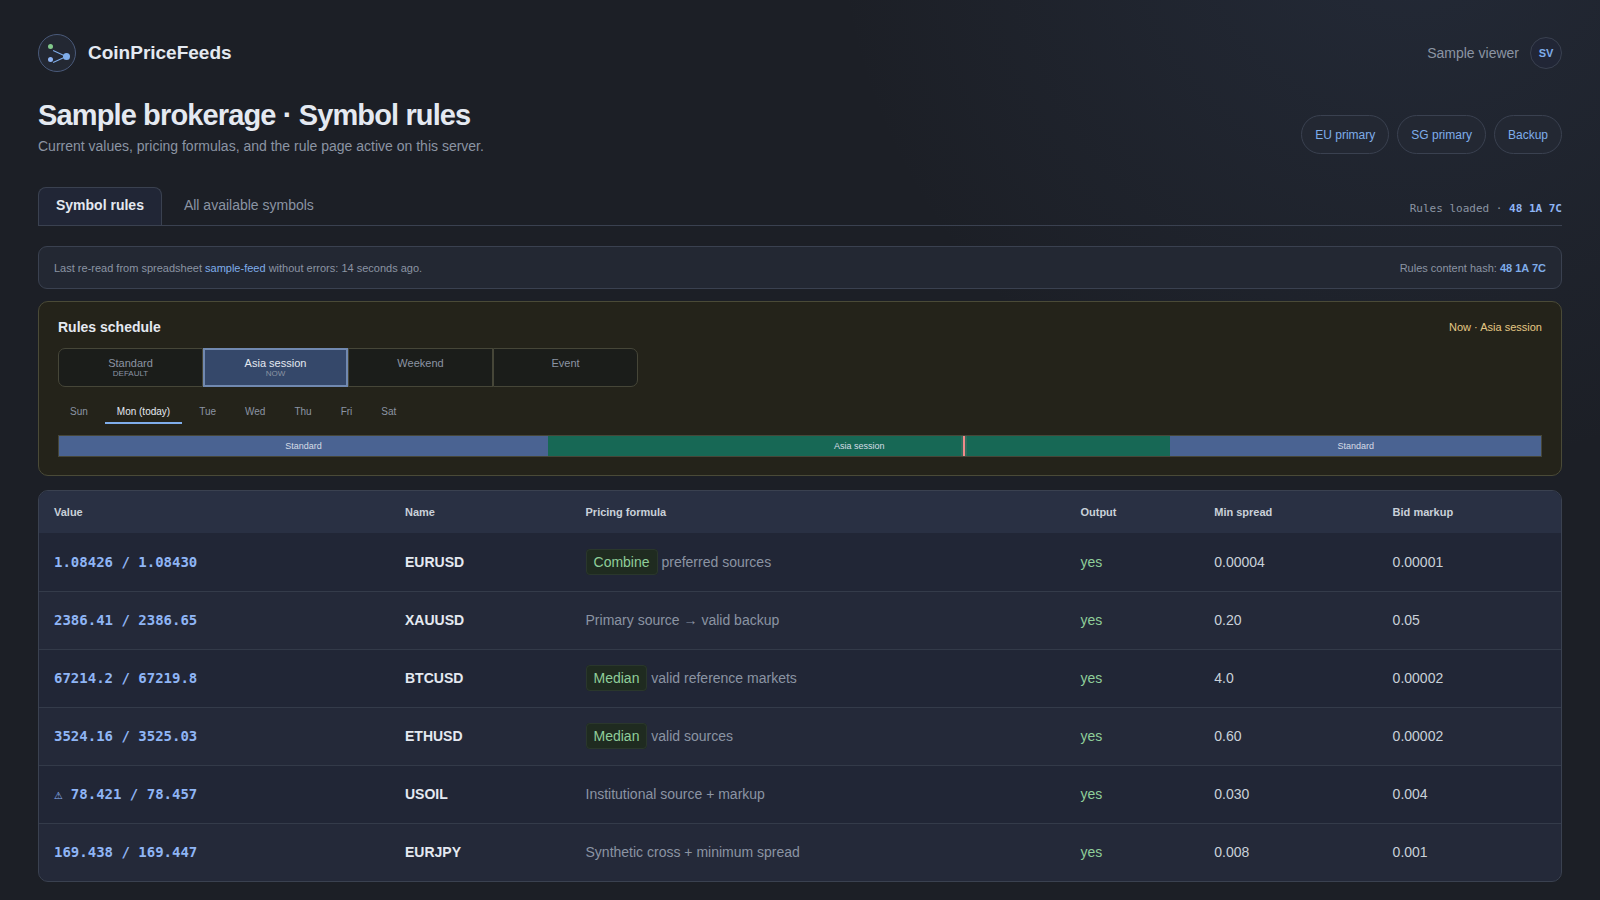Click the XAUUSD min spread 0.20
The height and width of the screenshot is (900, 1600).
coord(1227,620)
